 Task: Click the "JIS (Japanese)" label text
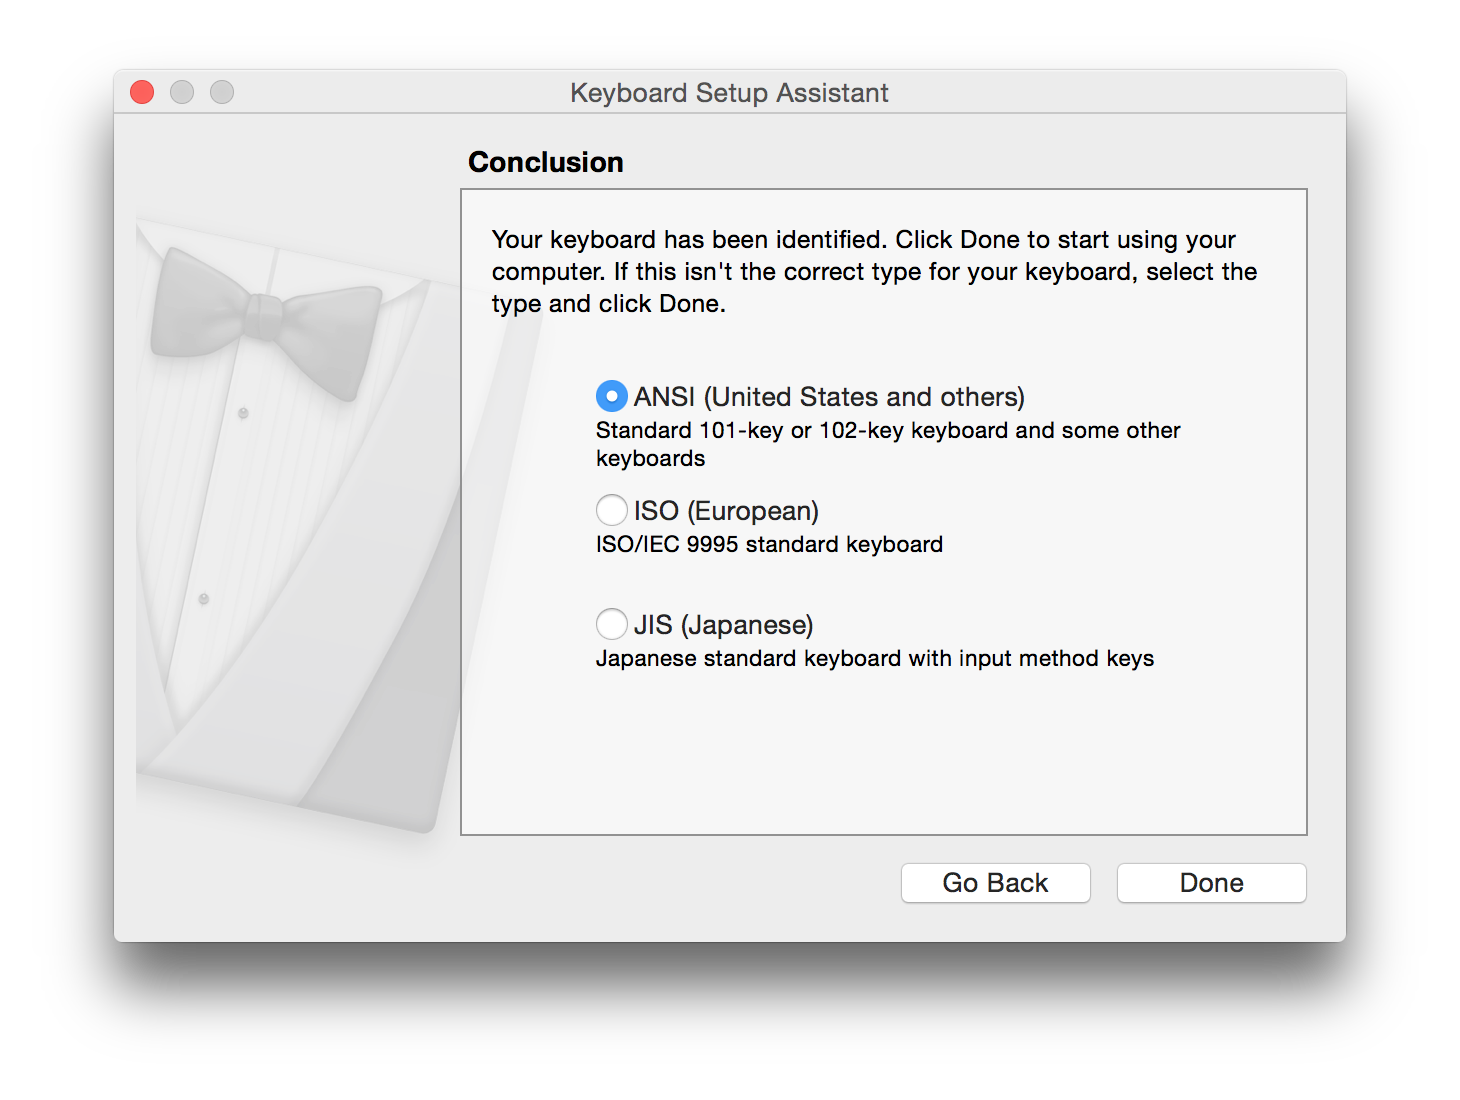[723, 625]
